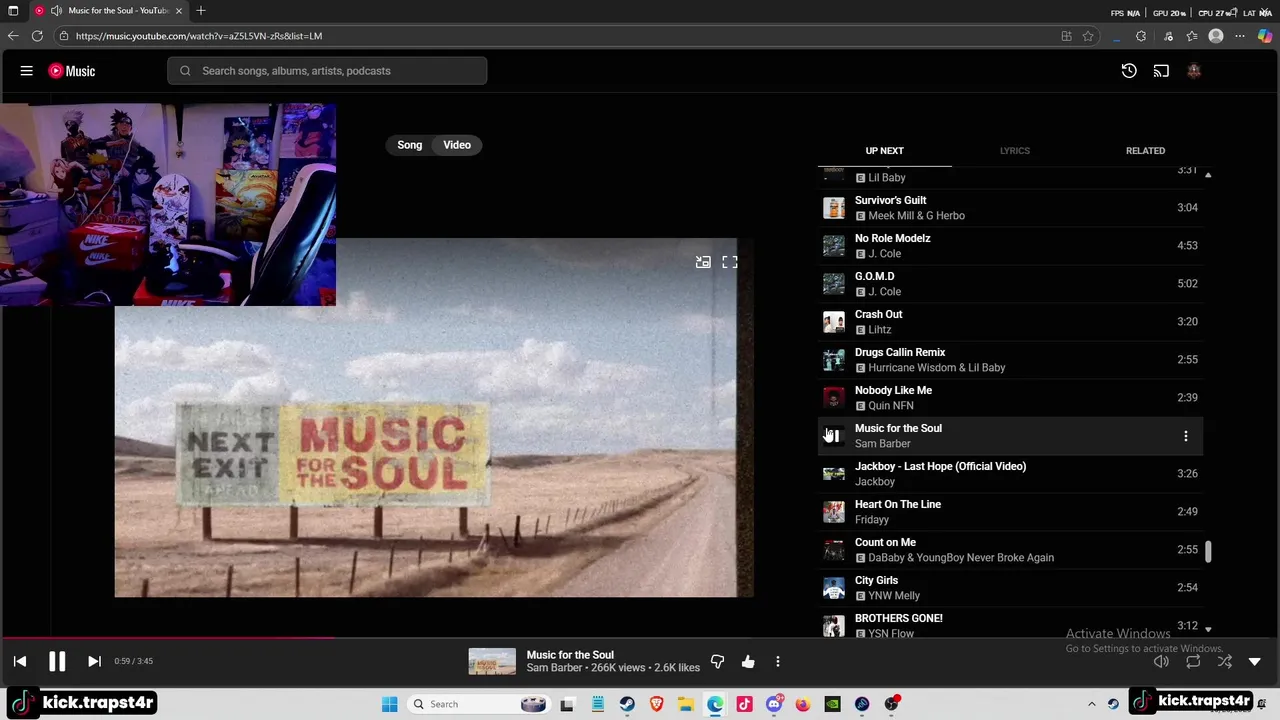The width and height of the screenshot is (1280, 720).
Task: Toggle repeat mode
Action: (1193, 661)
